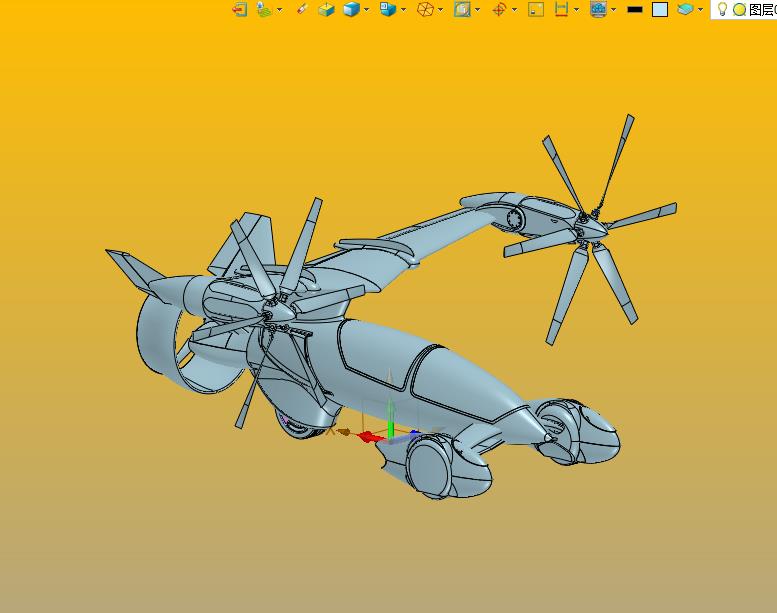
Task: Click the blue box with document icon
Action: point(388,9)
